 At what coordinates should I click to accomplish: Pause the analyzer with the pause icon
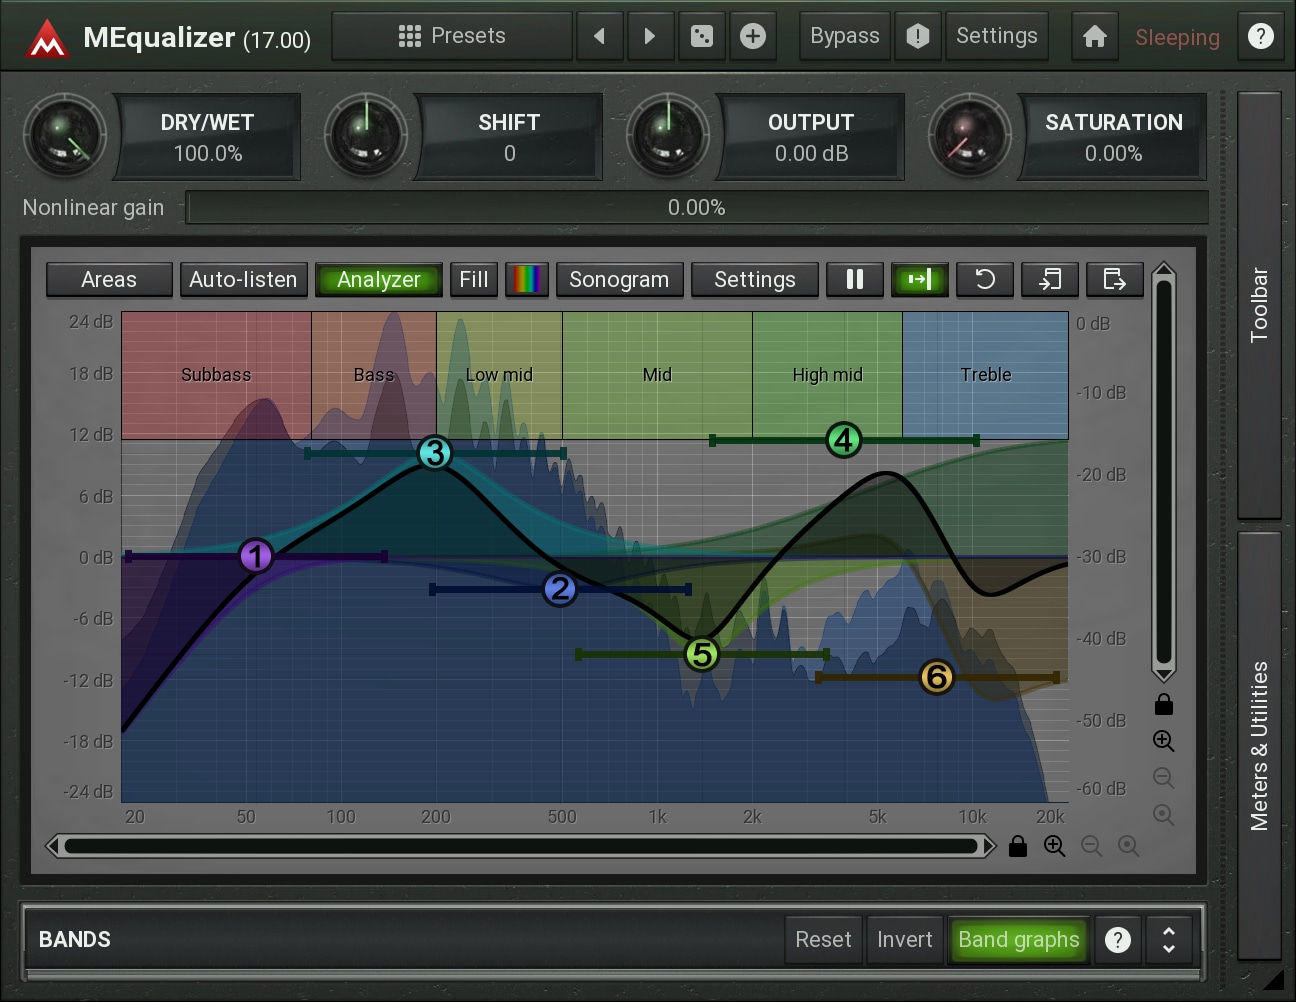point(855,280)
